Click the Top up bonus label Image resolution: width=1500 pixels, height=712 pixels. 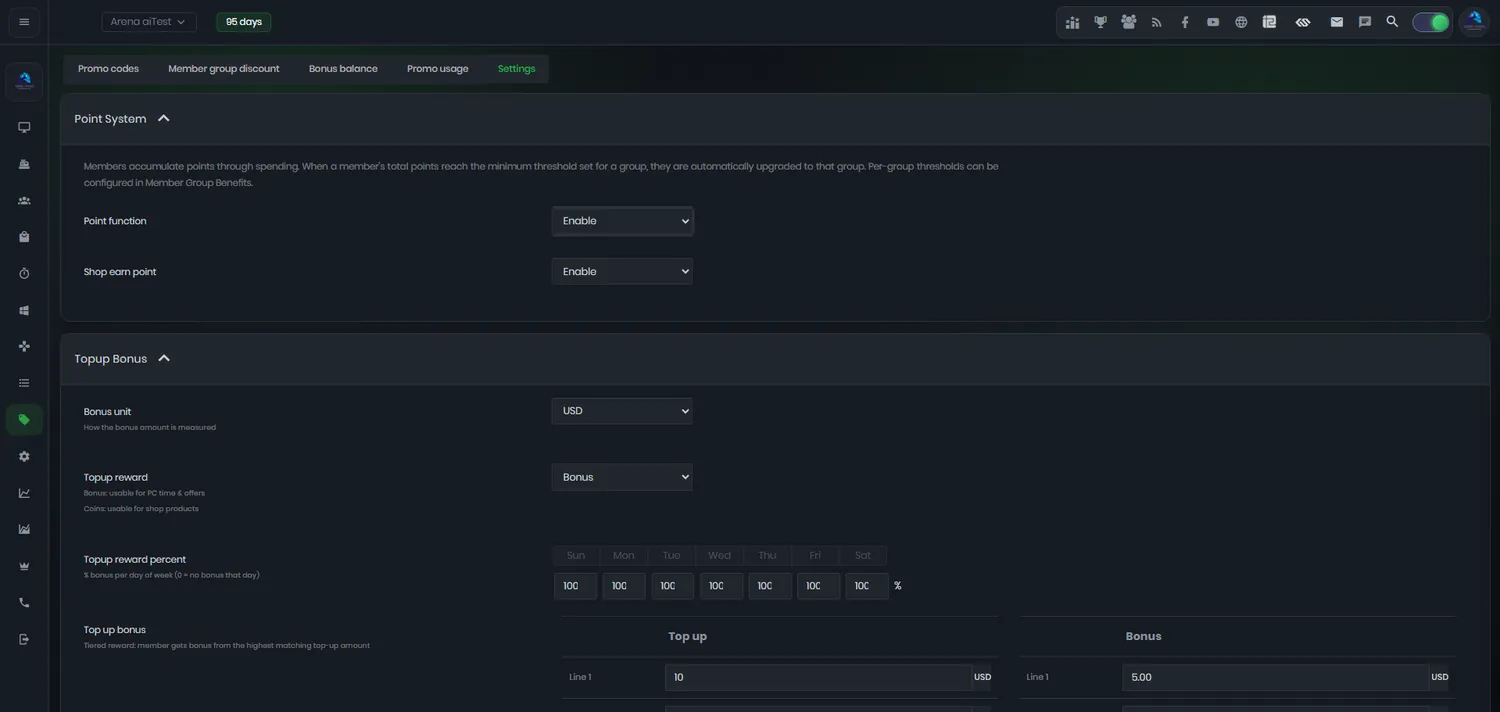115,630
